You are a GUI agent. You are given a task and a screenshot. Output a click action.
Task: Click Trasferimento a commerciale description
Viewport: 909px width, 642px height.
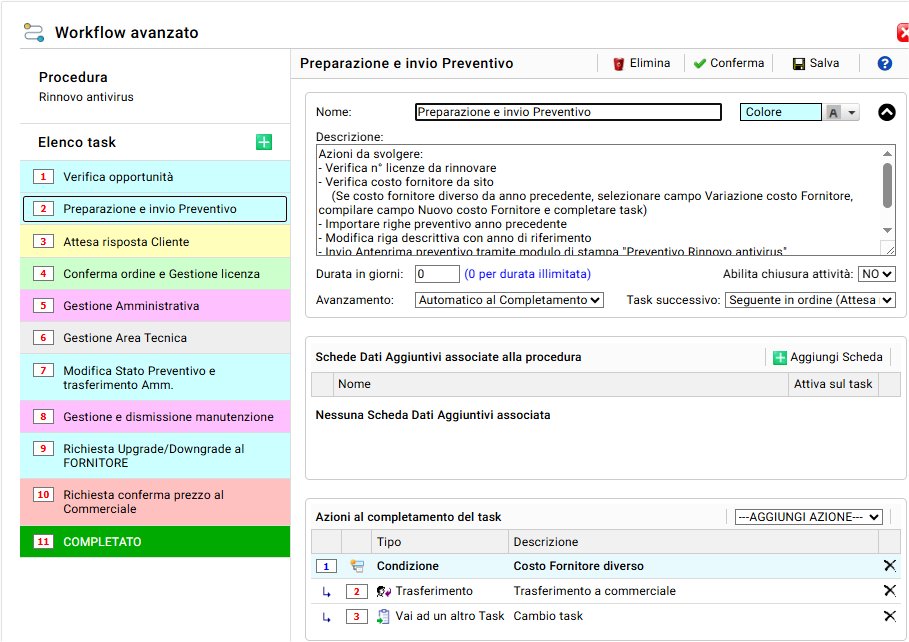pos(594,591)
